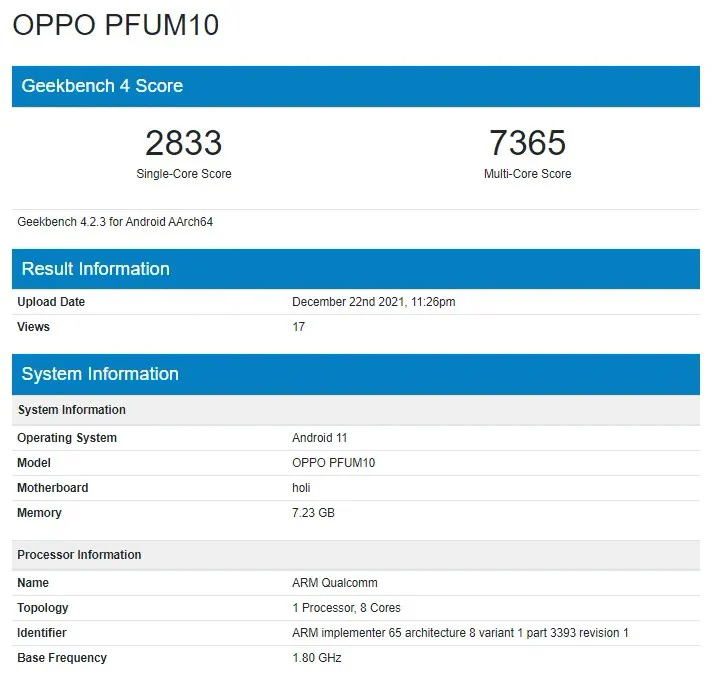The width and height of the screenshot is (712, 684).
Task: Select the single-core score 2833
Action: (x=183, y=143)
